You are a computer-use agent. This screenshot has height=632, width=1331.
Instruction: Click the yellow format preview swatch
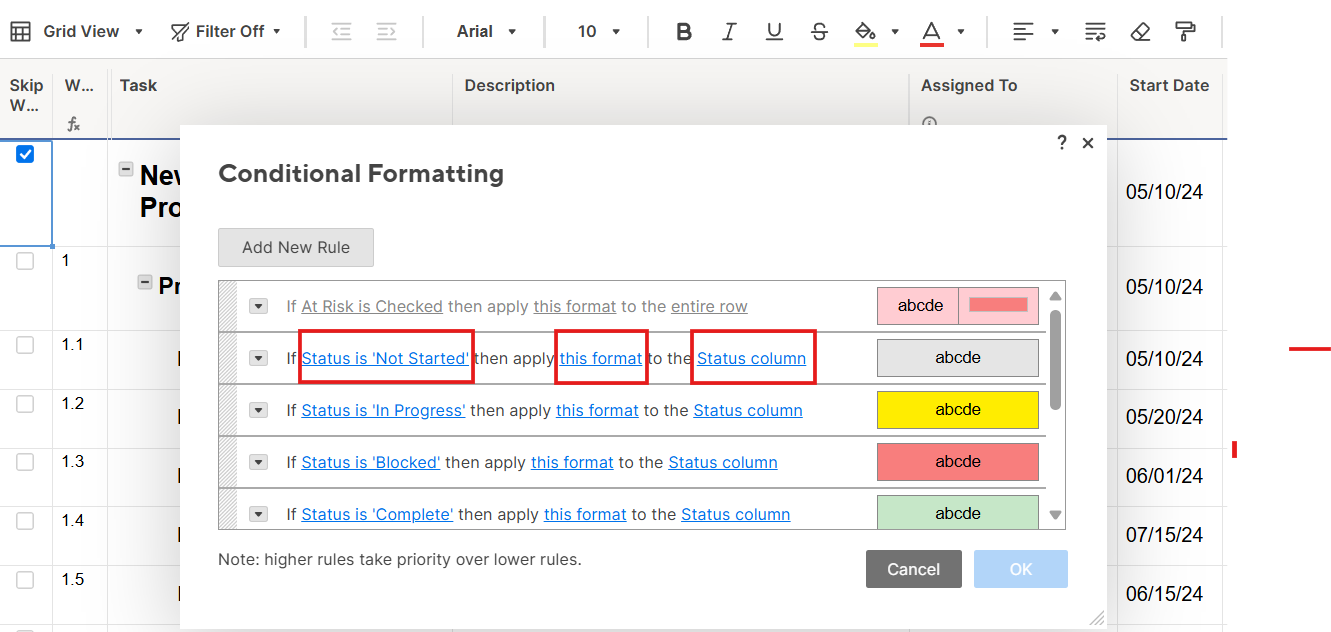pyautogui.click(x=957, y=410)
